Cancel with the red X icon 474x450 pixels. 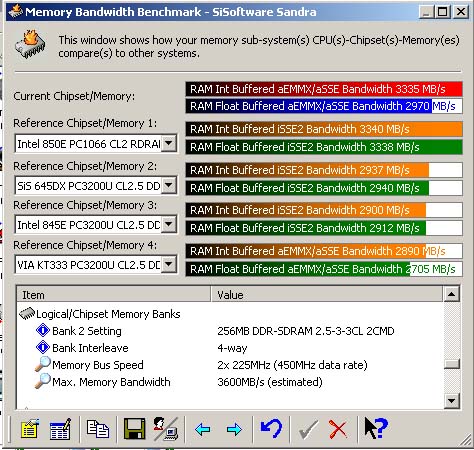tap(338, 429)
